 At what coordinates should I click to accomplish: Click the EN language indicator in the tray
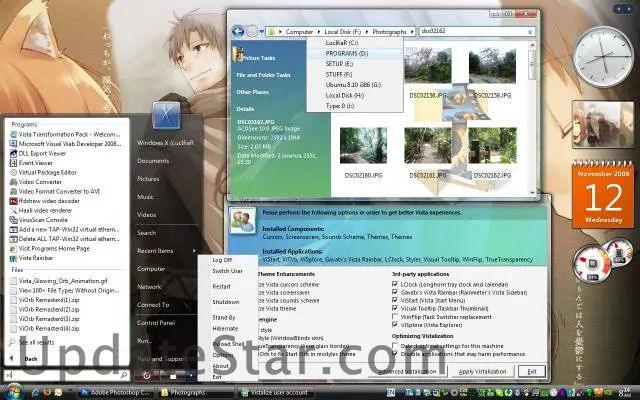(x=391, y=393)
